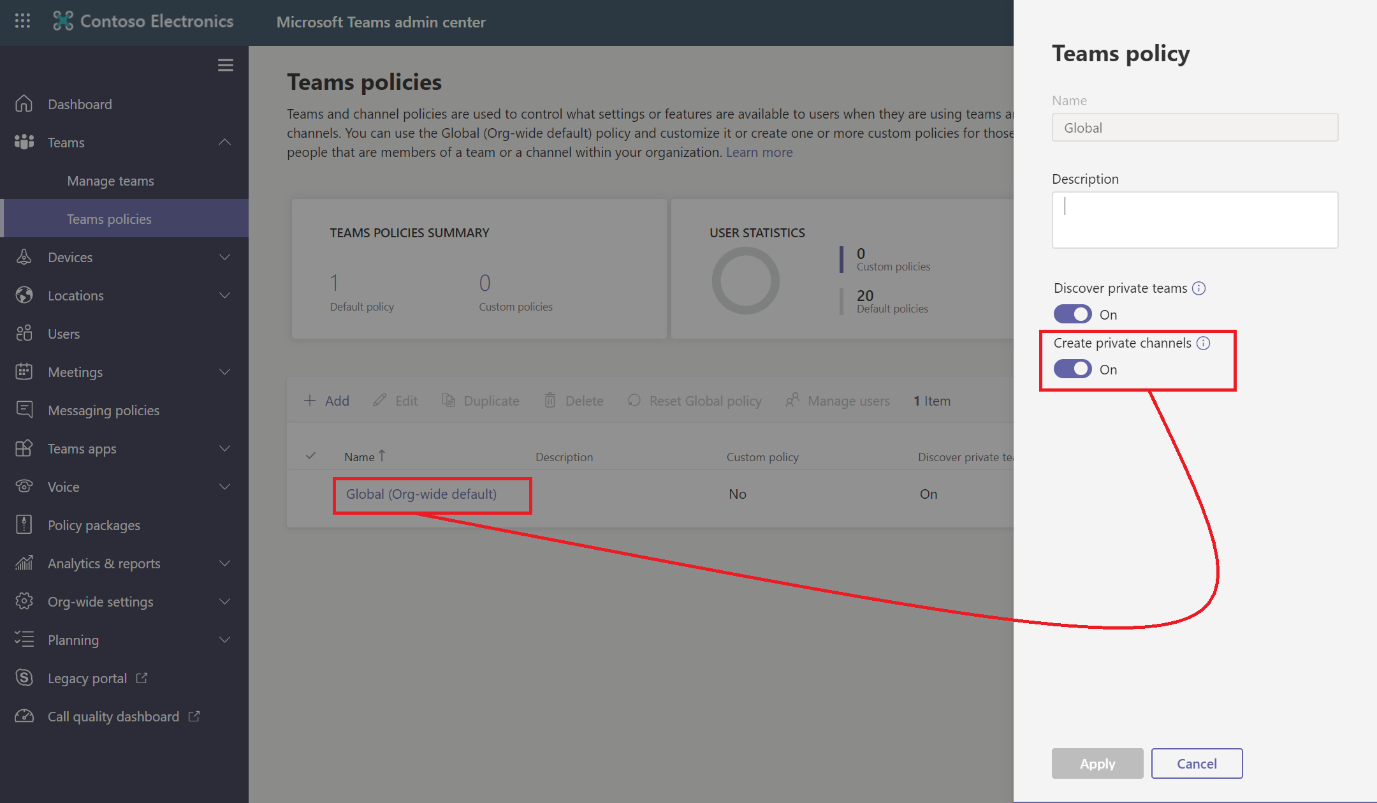Click Delete in the policies toolbar
Viewport: 1377px width, 803px height.
(x=573, y=401)
